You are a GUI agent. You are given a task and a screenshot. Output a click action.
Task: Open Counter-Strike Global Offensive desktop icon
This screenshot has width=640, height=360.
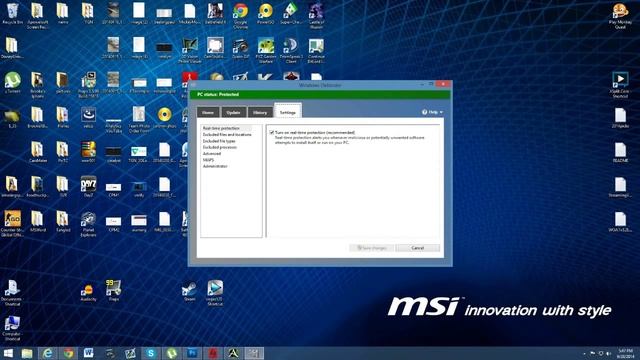coord(12,224)
